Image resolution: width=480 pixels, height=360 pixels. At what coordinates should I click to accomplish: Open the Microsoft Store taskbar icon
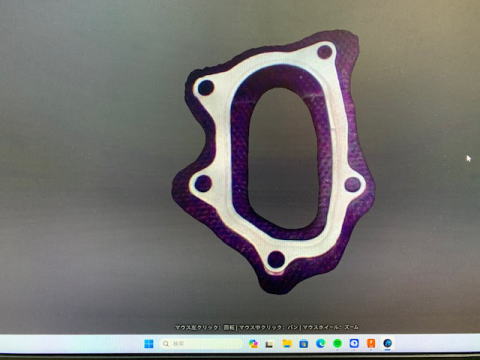[x=303, y=344]
